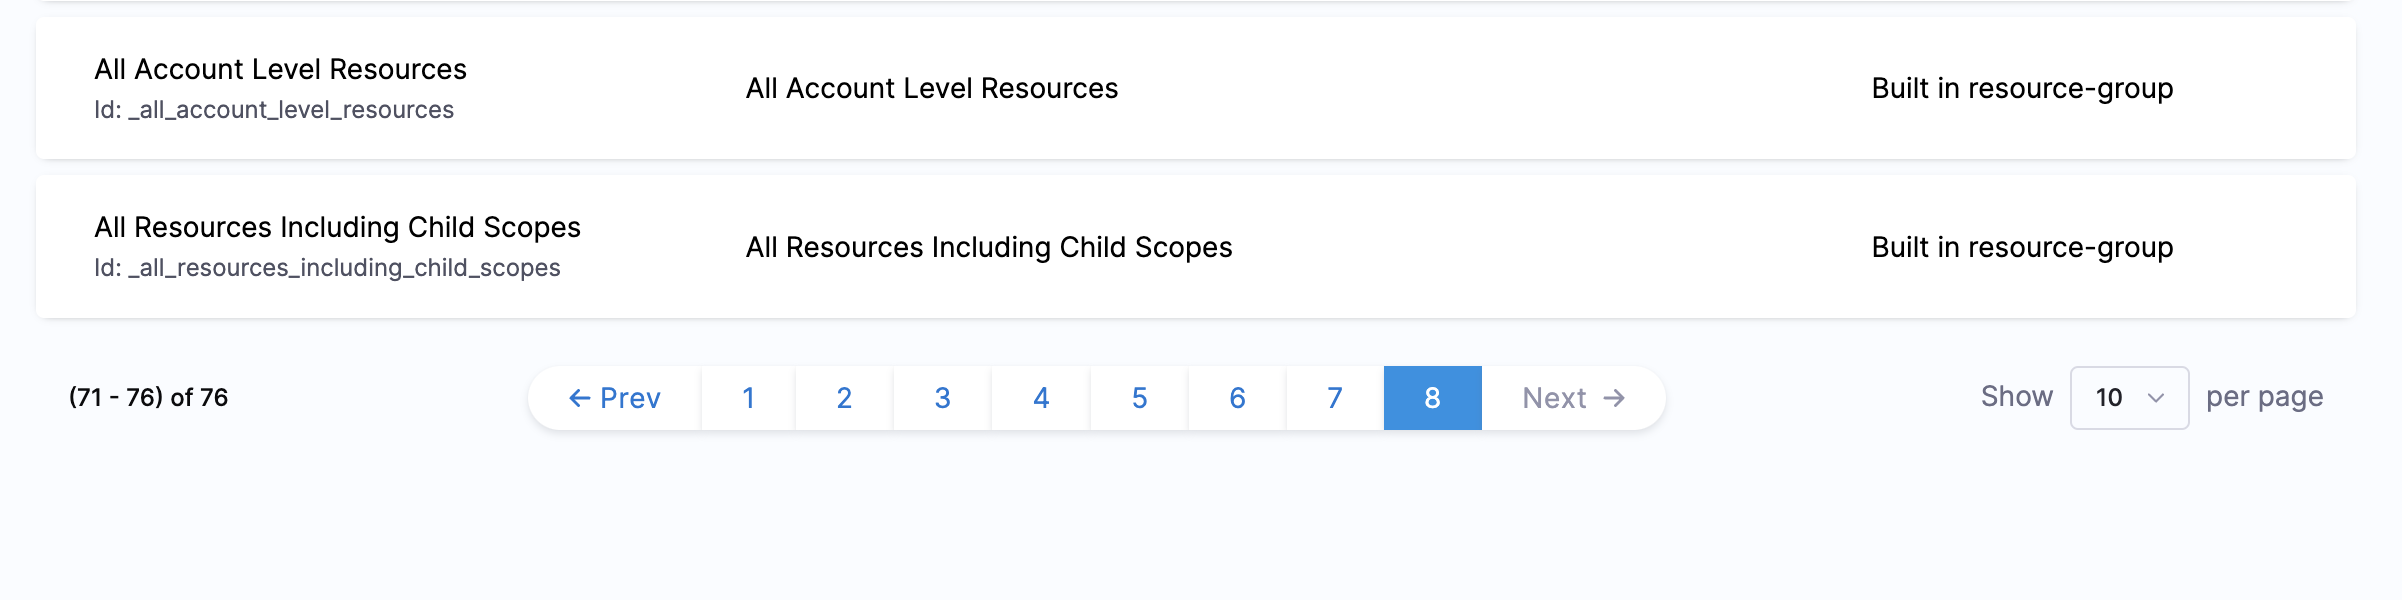This screenshot has height=600, width=2402.
Task: Open page 7 of resource groups
Action: (x=1335, y=398)
